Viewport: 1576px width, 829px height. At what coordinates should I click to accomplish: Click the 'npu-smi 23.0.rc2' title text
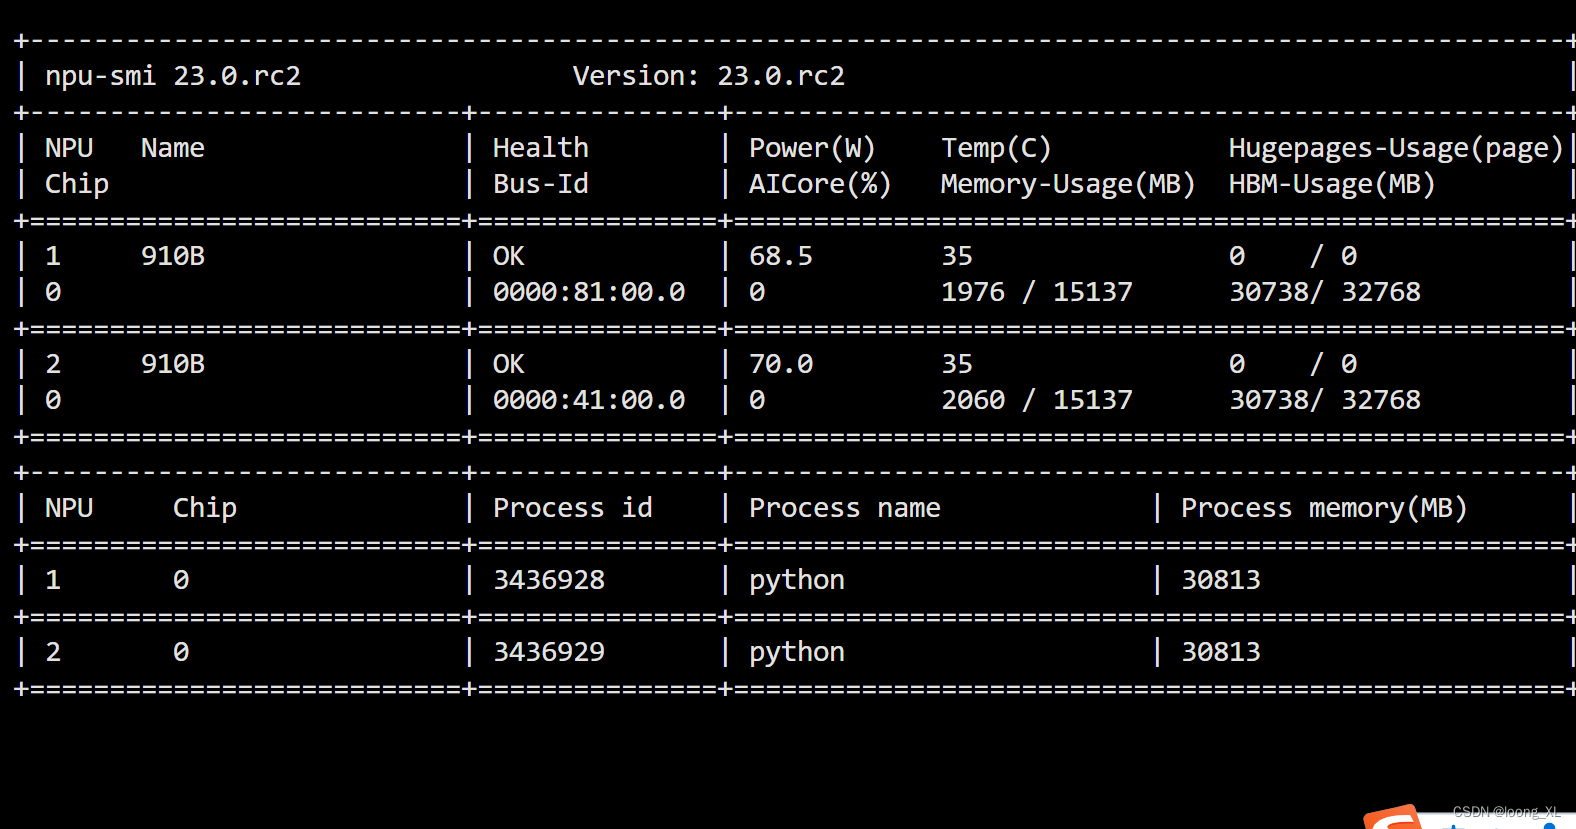[x=173, y=76]
